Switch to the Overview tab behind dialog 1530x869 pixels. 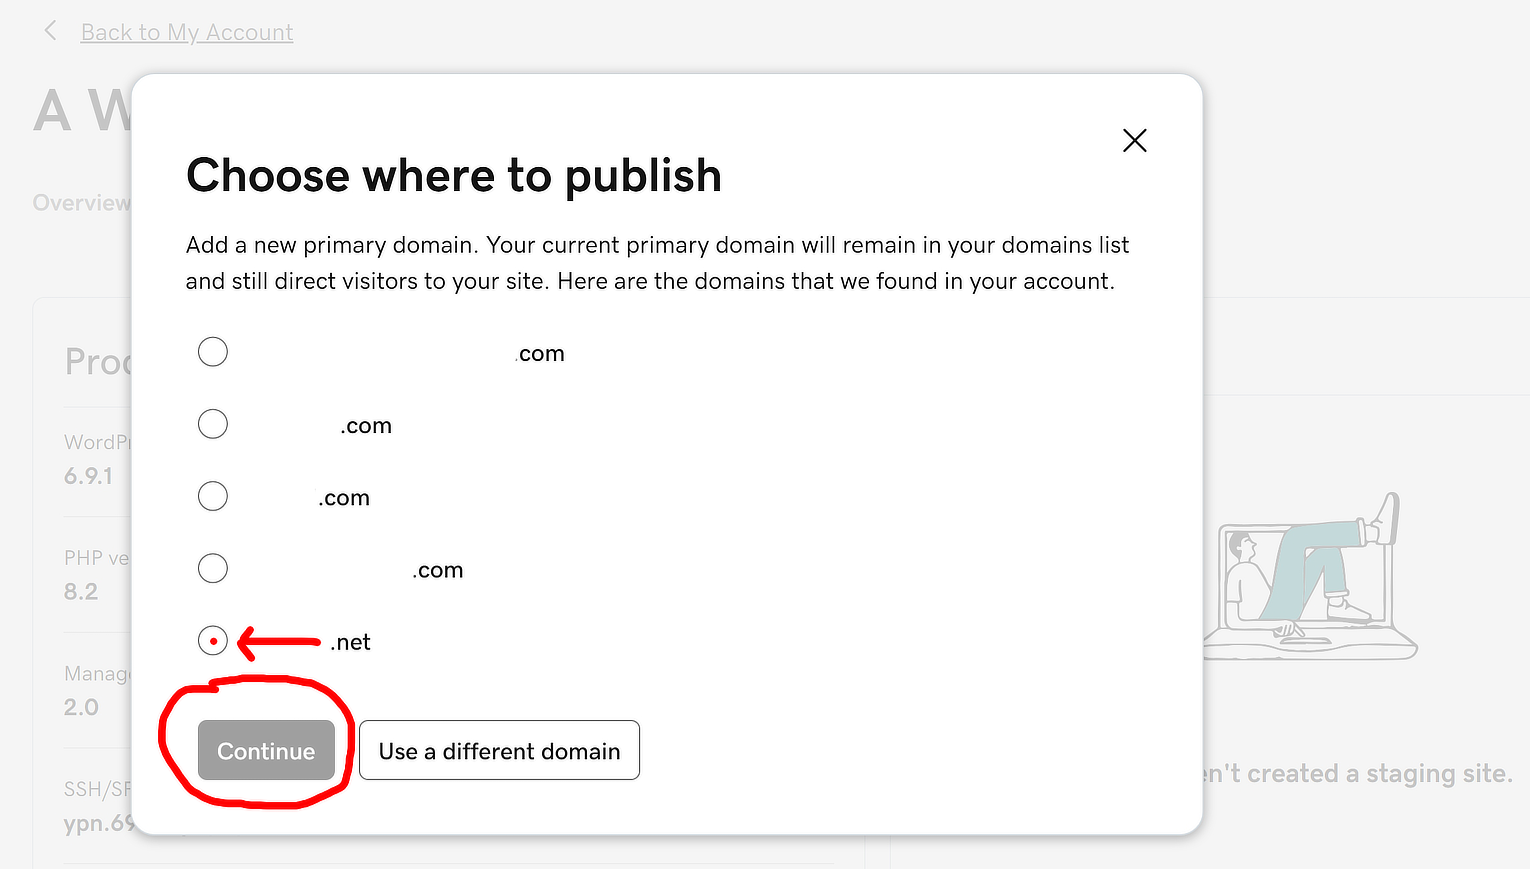(81, 203)
